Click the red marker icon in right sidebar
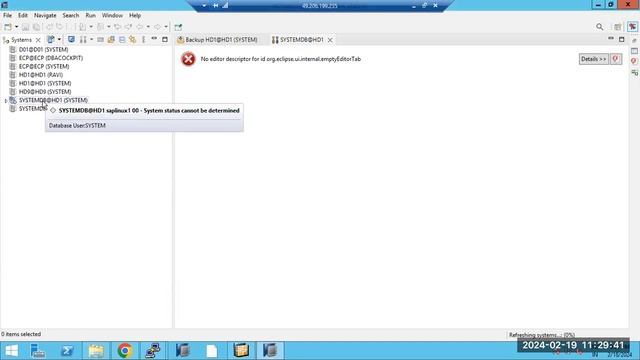The height and width of the screenshot is (360, 640). [x=634, y=61]
